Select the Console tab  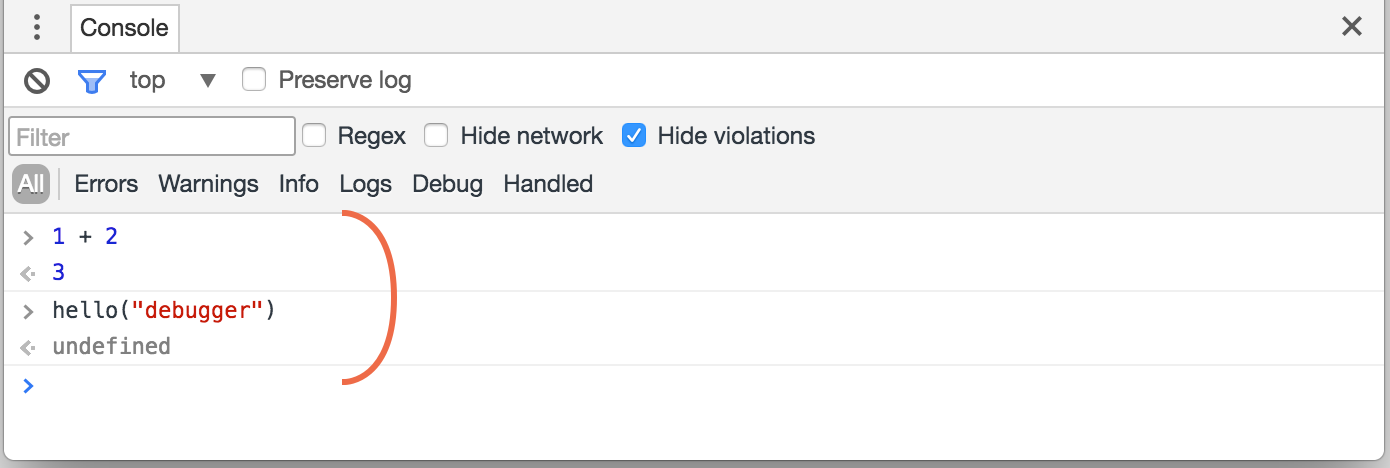(124, 28)
